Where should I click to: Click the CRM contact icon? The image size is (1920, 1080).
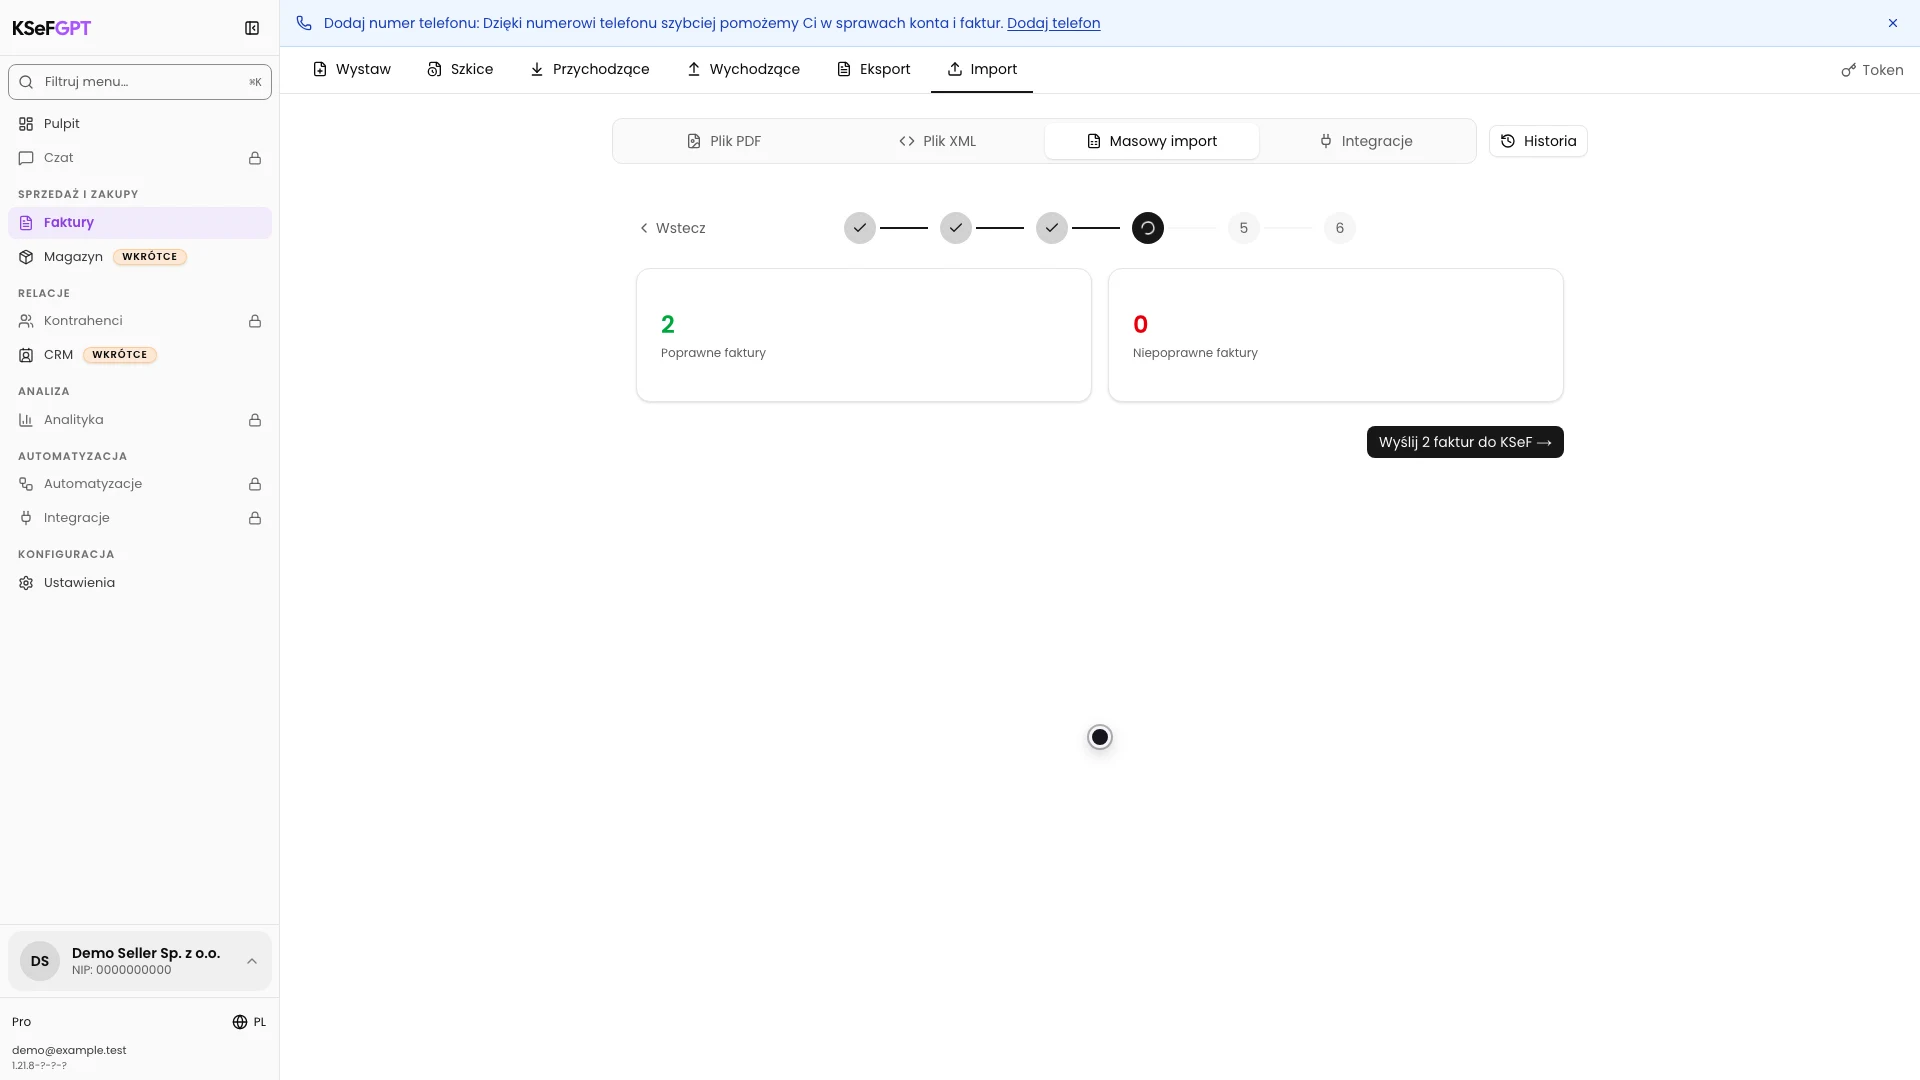point(26,355)
